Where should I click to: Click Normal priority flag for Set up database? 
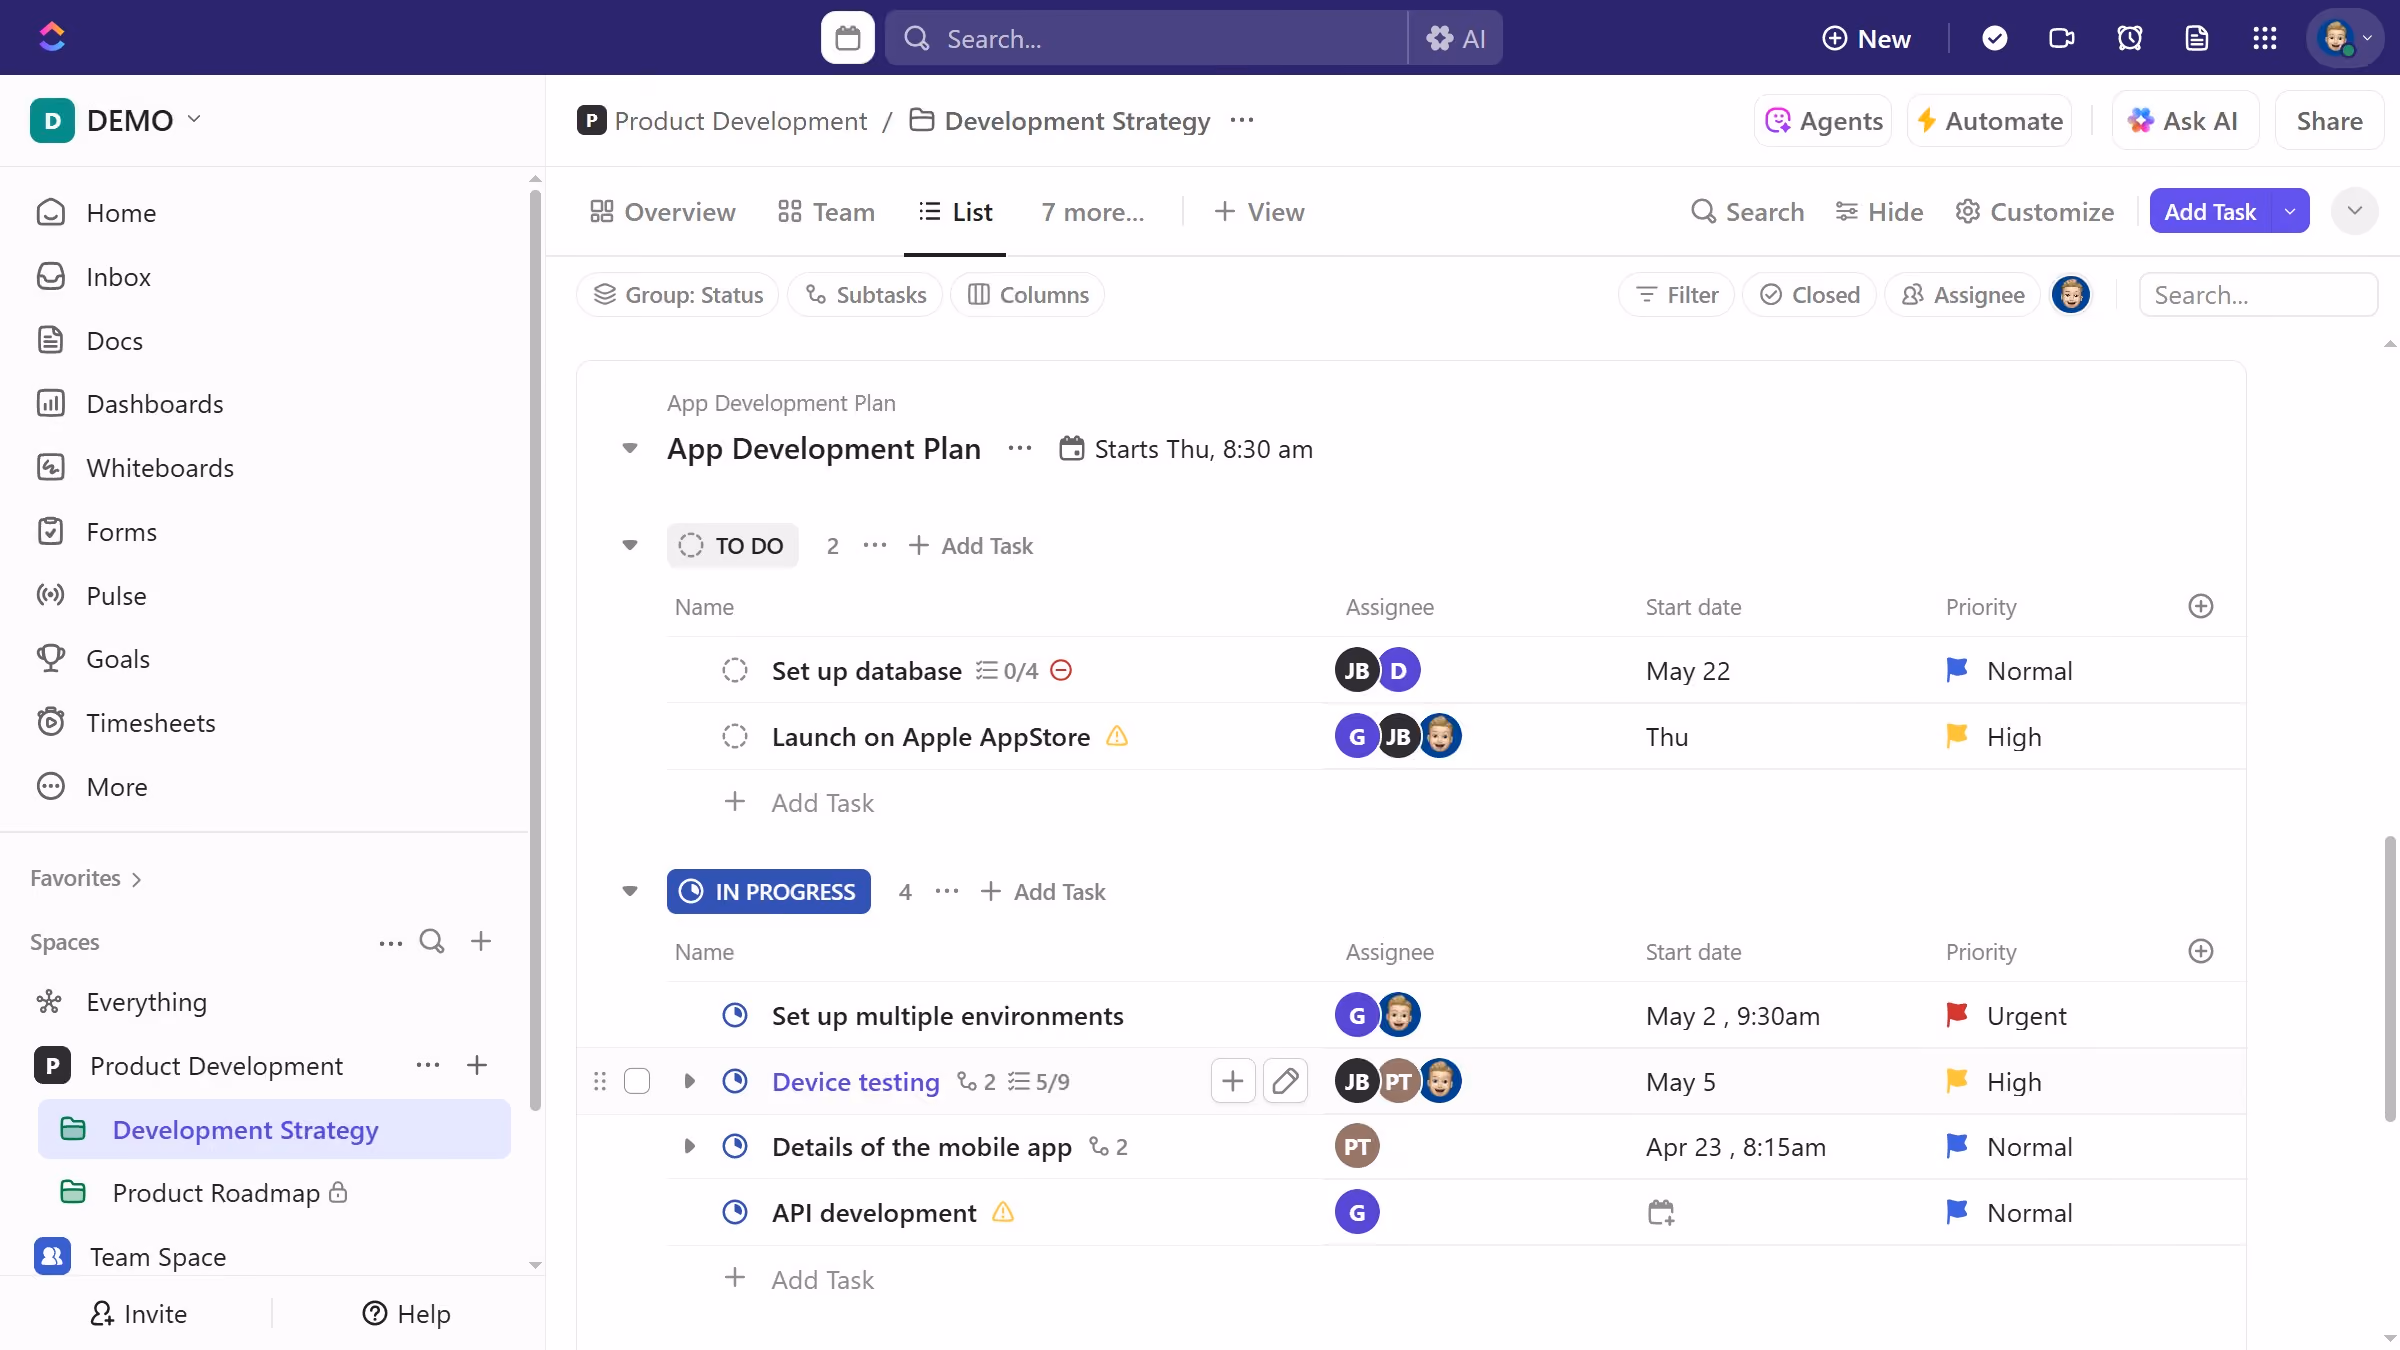click(x=1957, y=670)
